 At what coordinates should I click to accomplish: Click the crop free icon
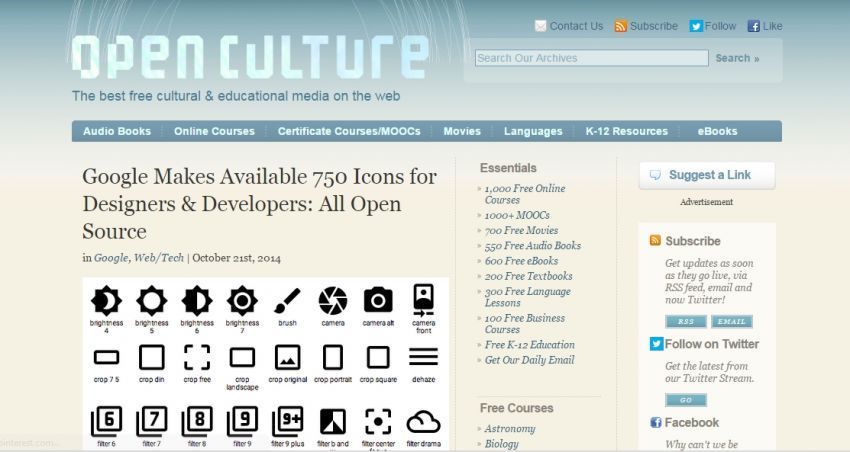[x=197, y=358]
